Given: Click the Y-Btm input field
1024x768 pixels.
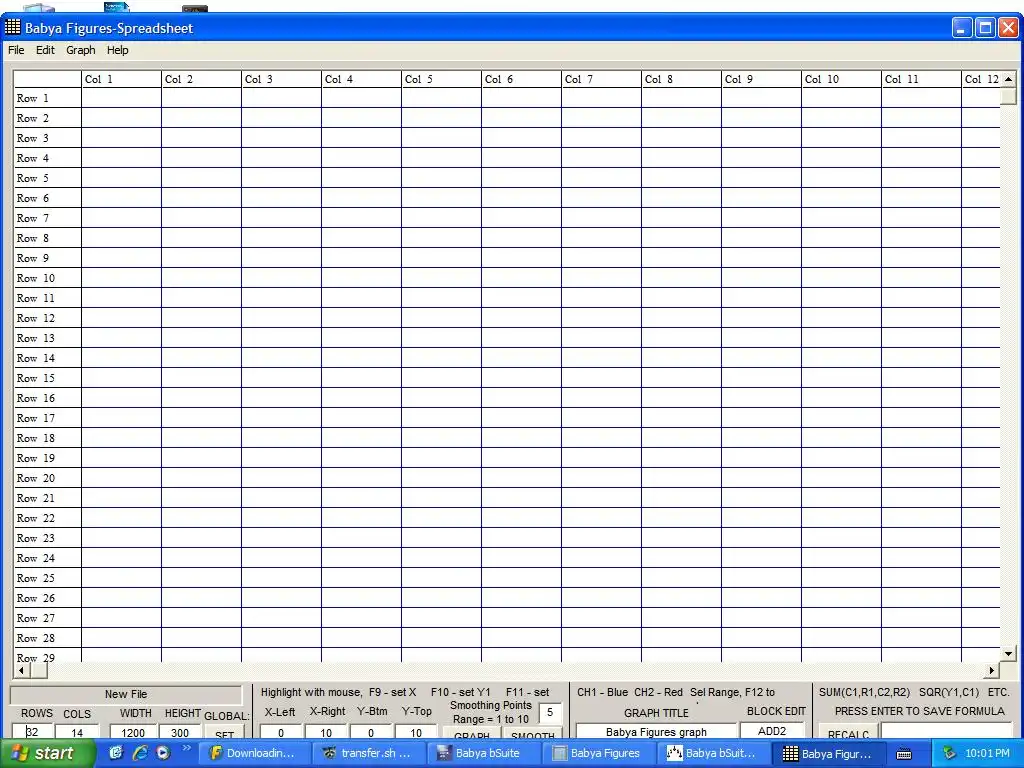Looking at the screenshot, I should (371, 732).
